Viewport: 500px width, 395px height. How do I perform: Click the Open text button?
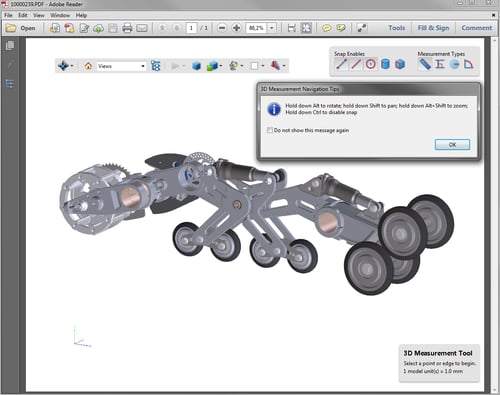coord(28,28)
